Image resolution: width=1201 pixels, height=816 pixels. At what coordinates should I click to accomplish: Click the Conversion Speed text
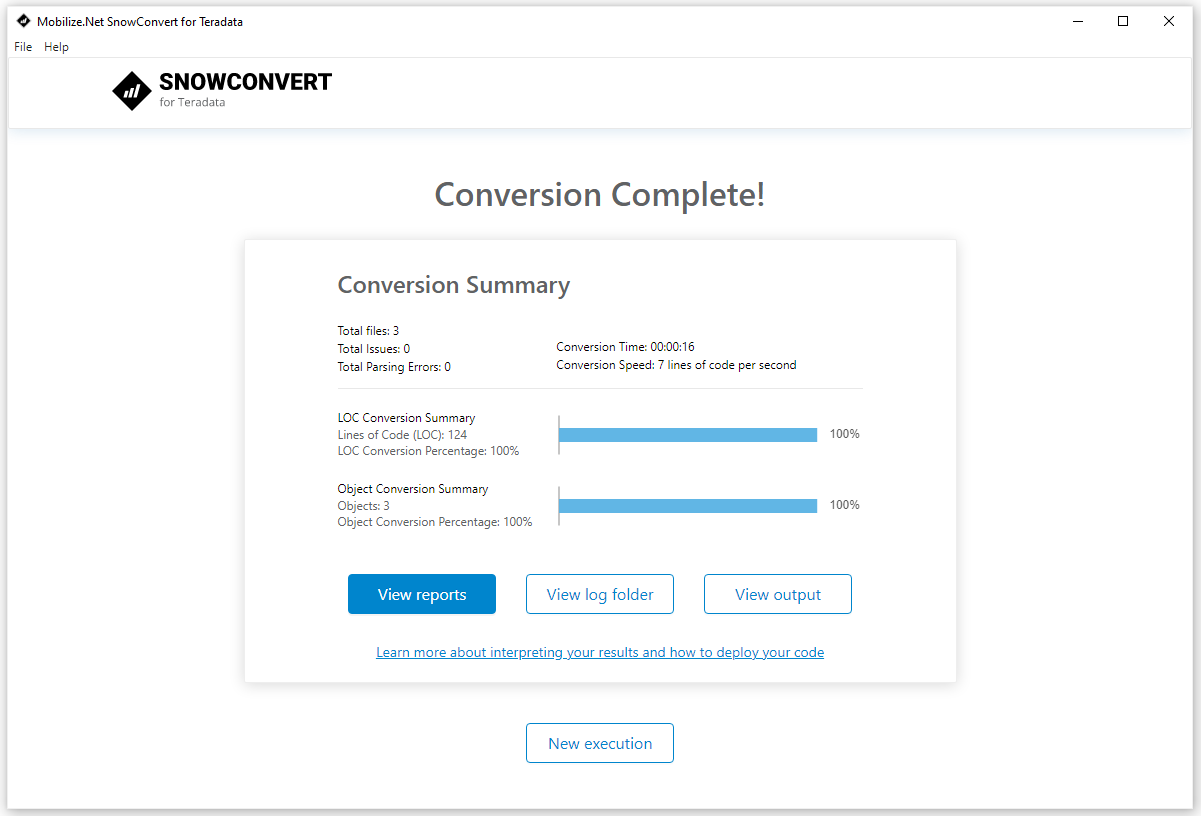coord(676,365)
